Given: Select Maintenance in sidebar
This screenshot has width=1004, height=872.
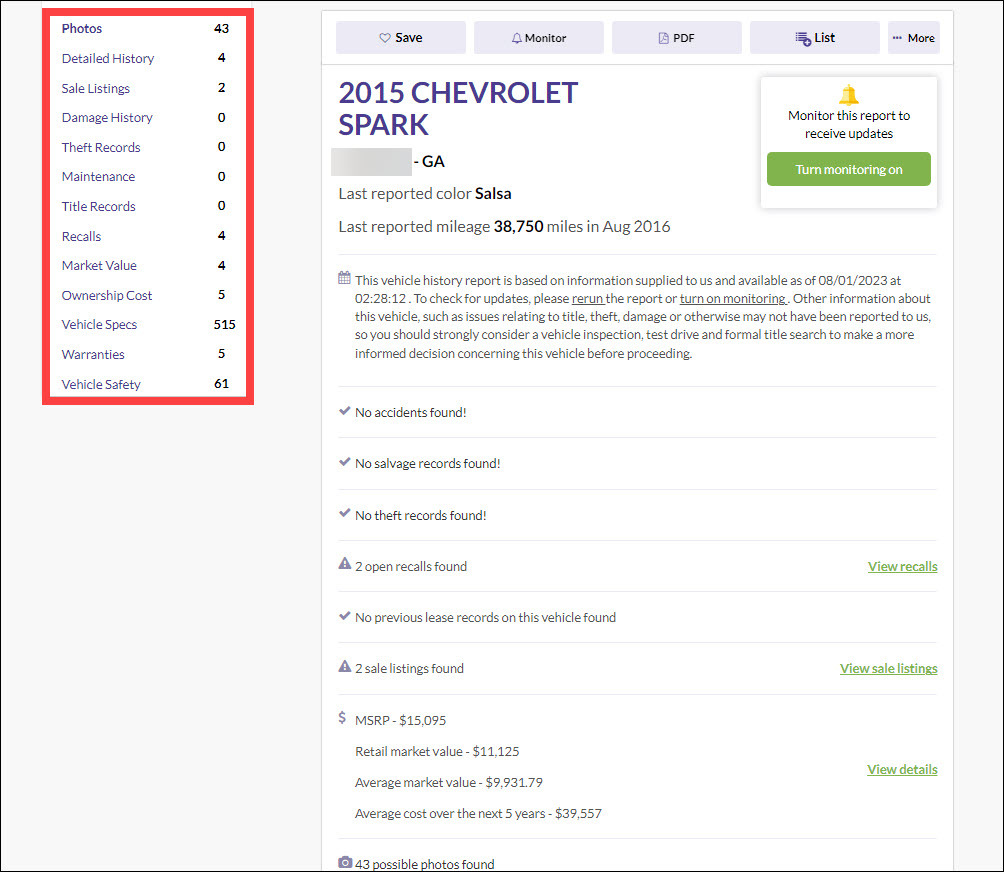Looking at the screenshot, I should click(x=98, y=177).
